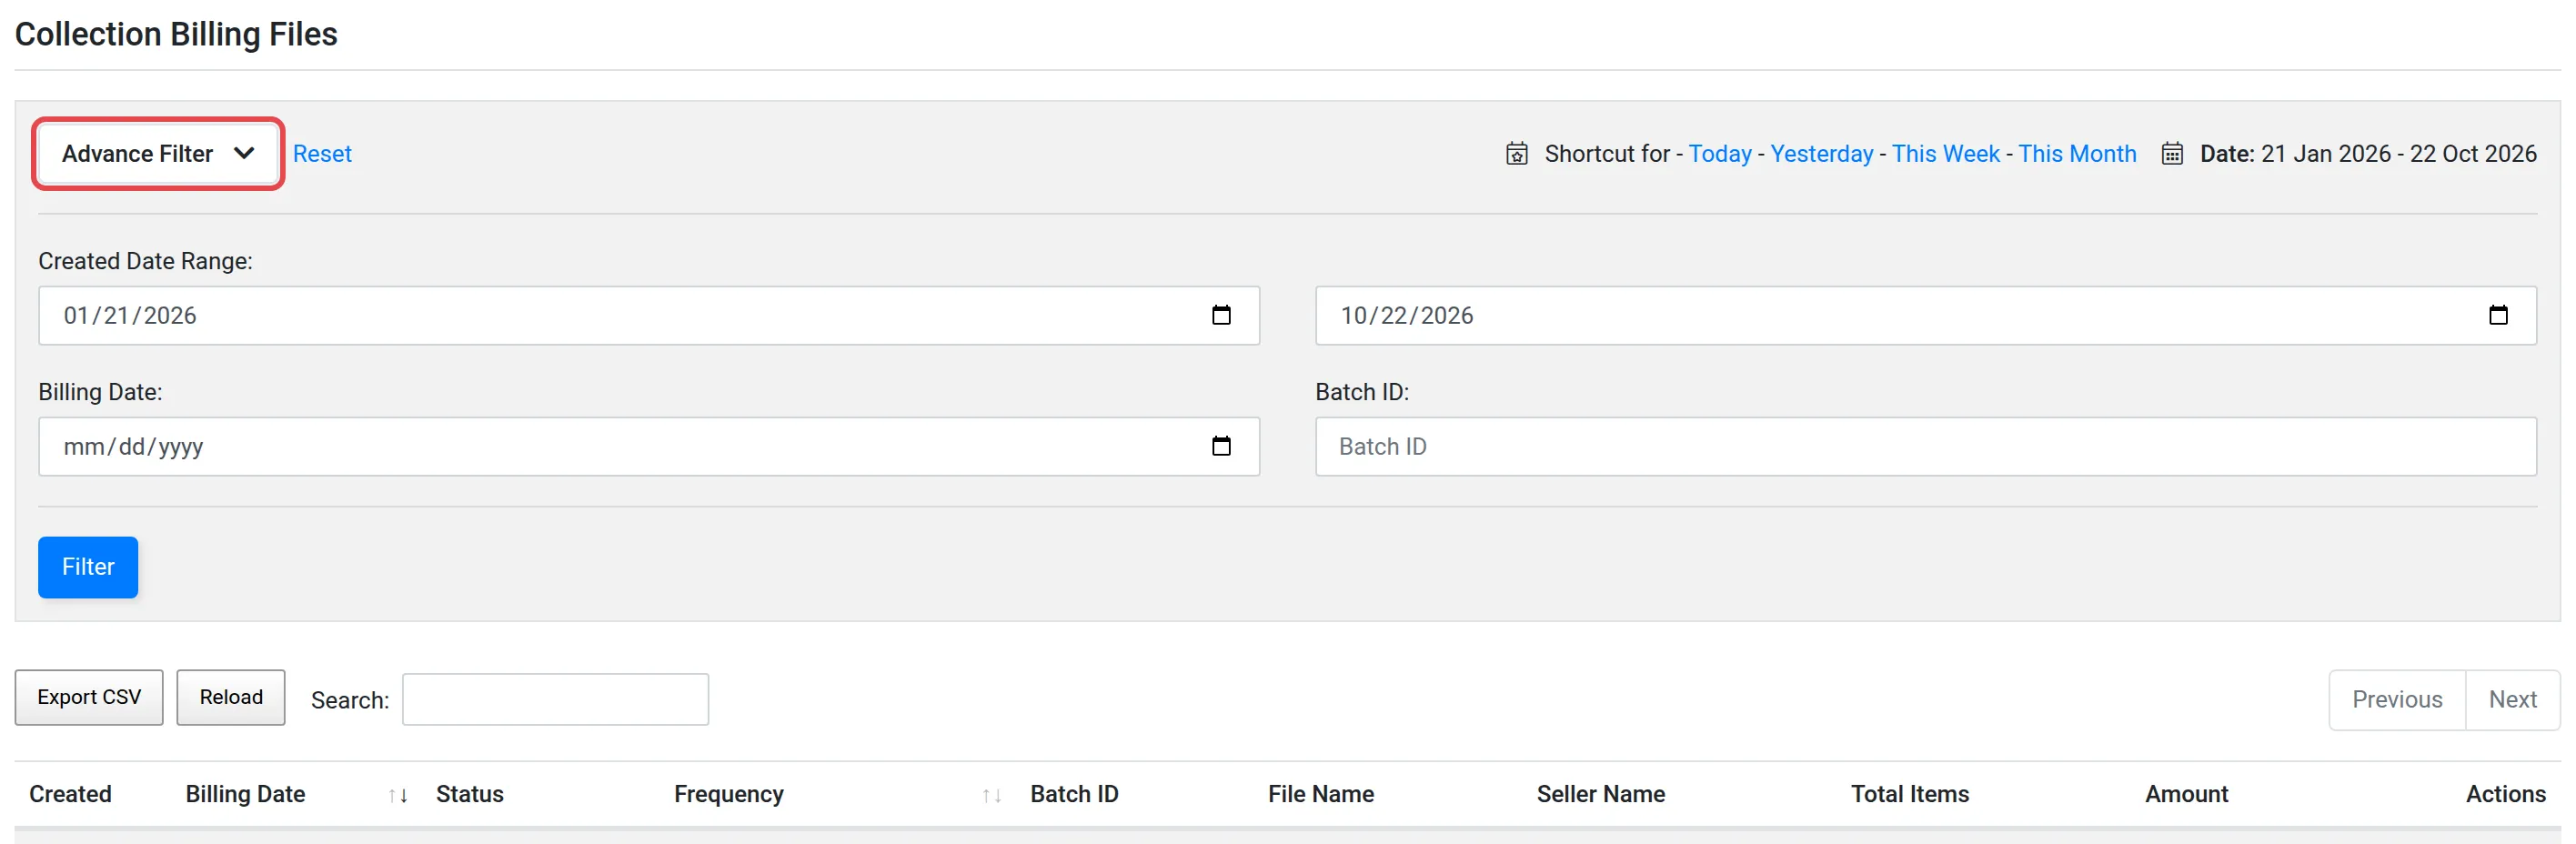Sort by Frequency column header

click(728, 794)
